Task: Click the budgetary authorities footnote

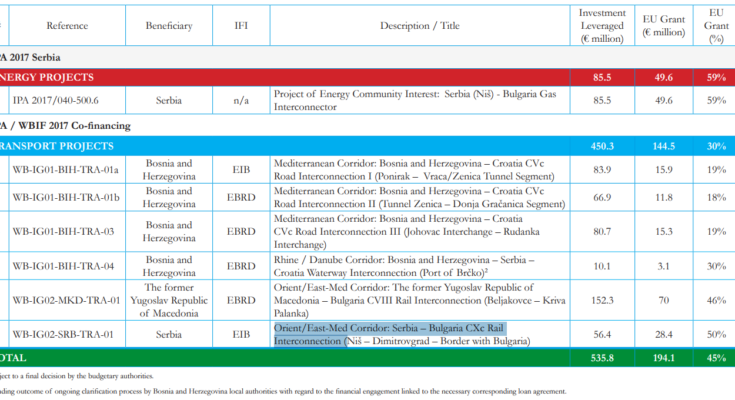Action: [76, 376]
